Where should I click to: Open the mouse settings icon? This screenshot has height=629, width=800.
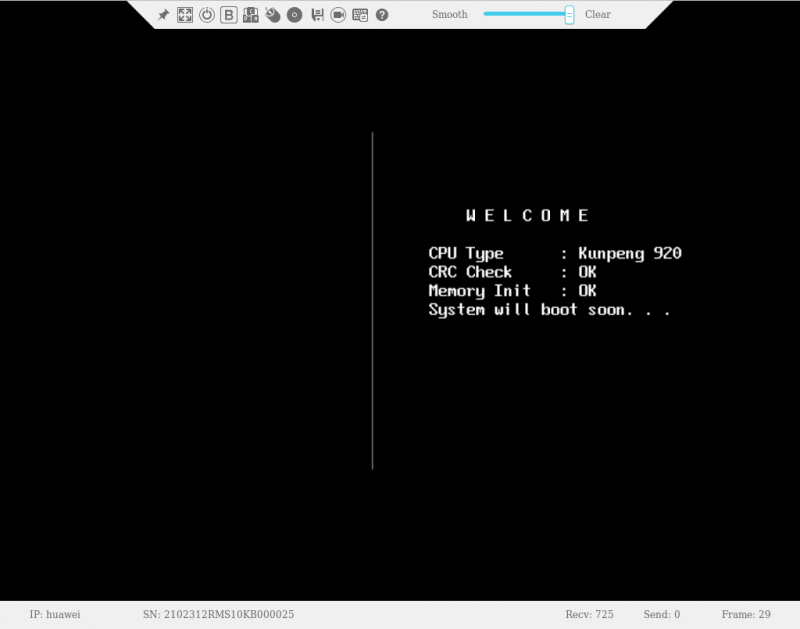pos(272,15)
